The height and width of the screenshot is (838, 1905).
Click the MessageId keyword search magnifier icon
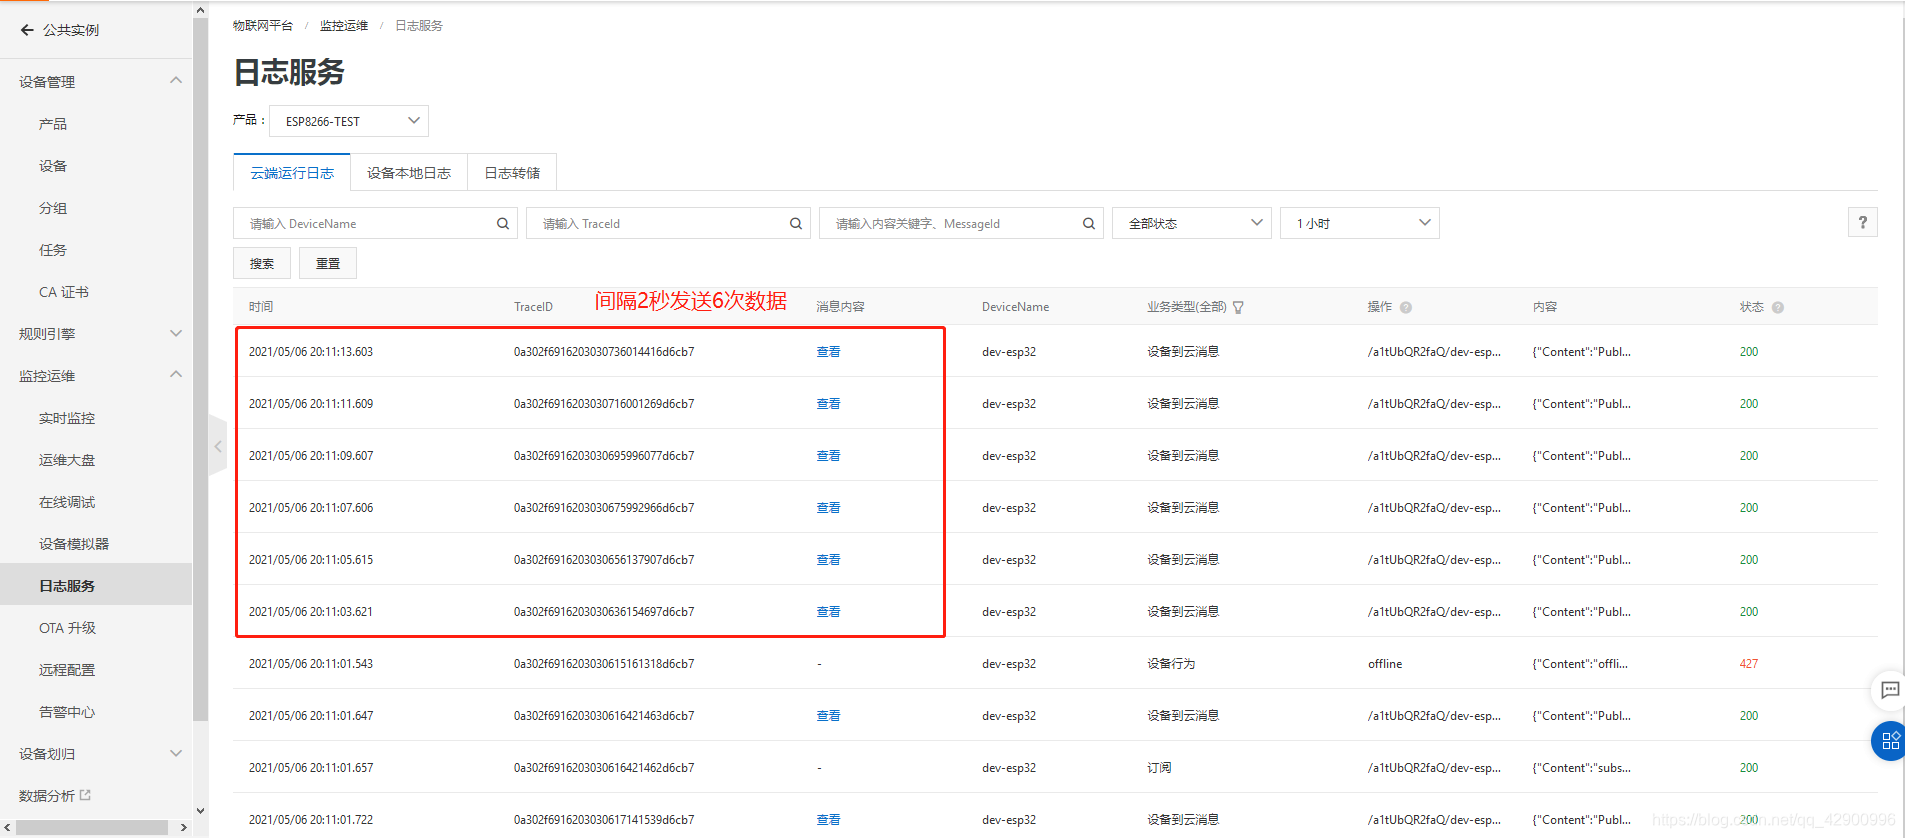(1089, 223)
